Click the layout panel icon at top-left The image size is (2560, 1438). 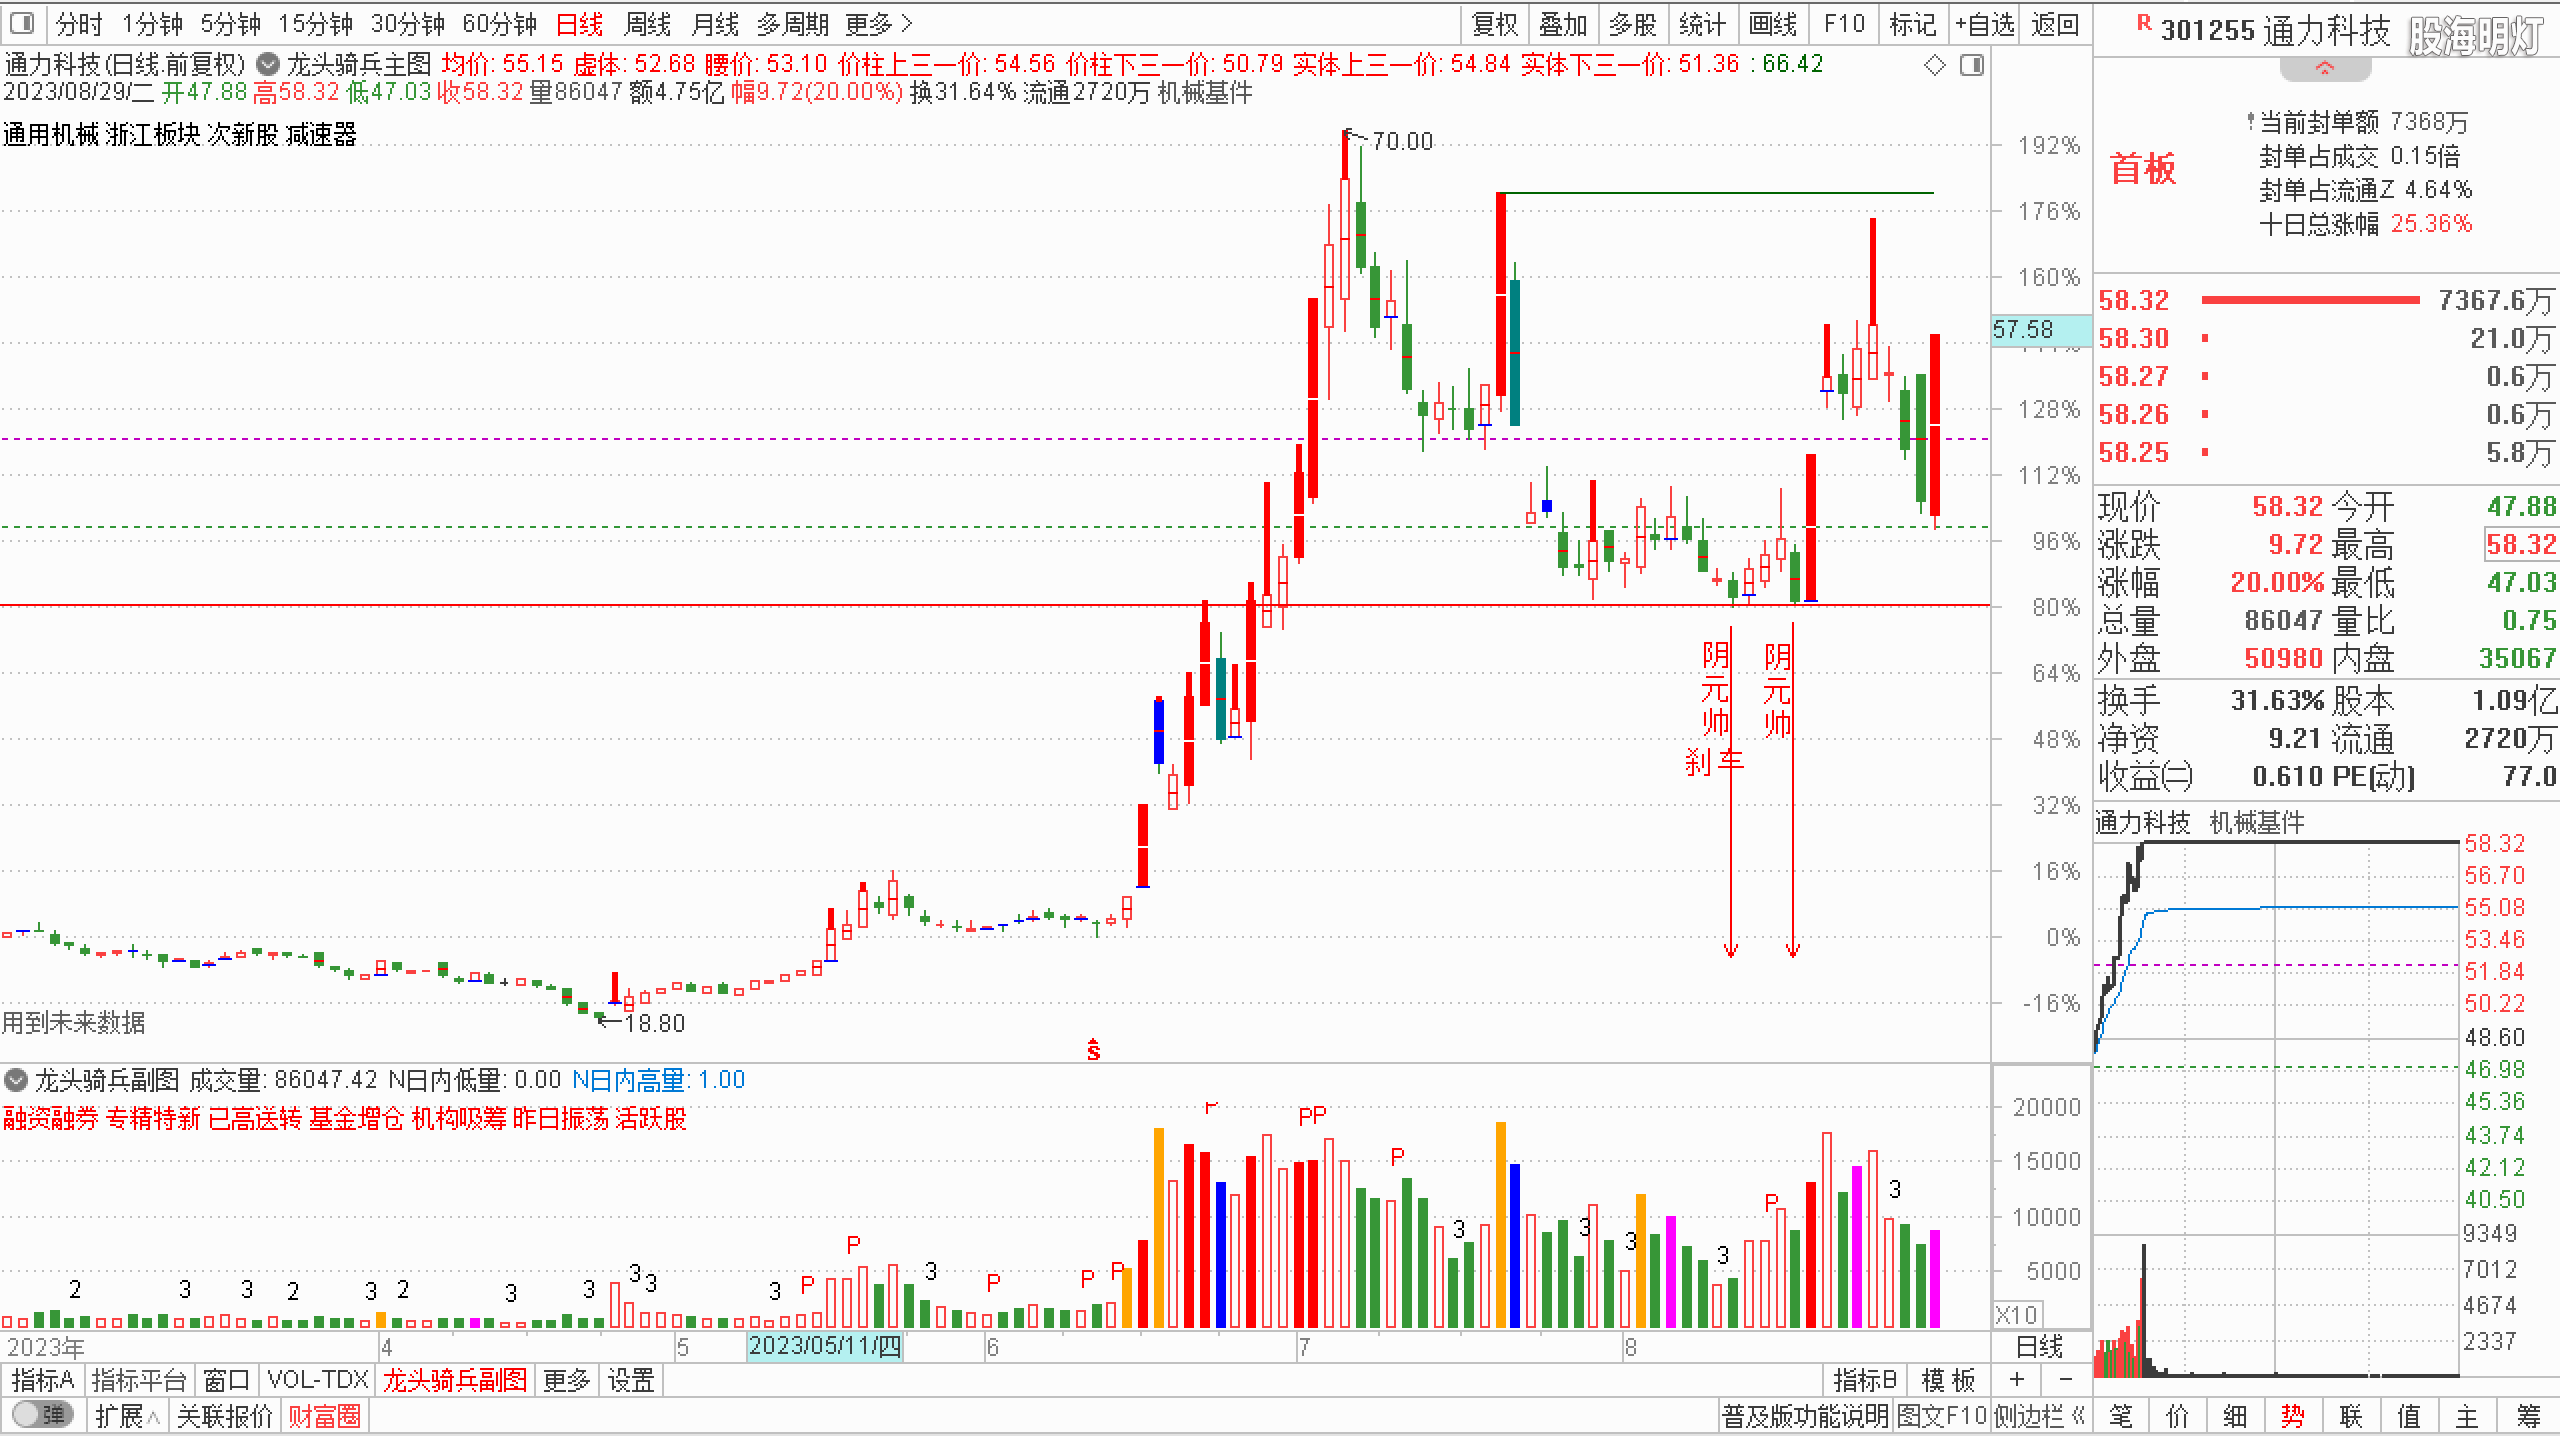pos(24,23)
